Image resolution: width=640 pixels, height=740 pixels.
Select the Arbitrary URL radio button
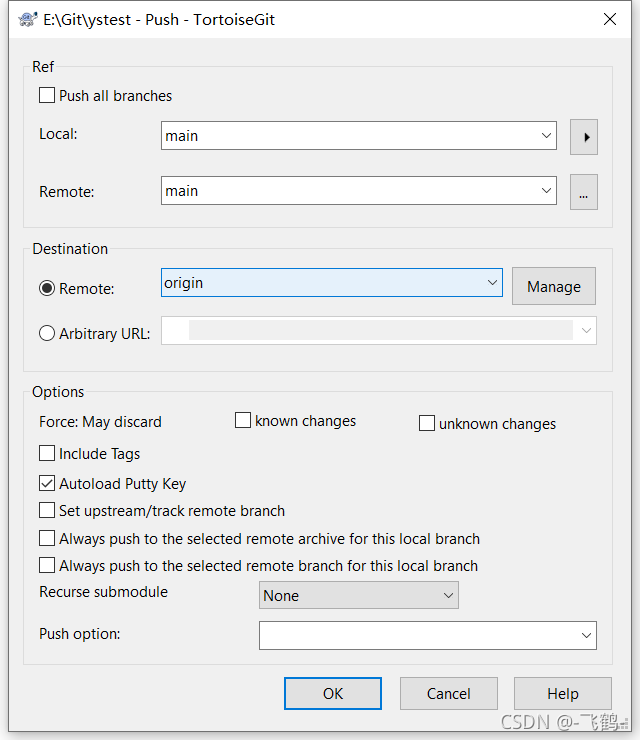(x=47, y=333)
